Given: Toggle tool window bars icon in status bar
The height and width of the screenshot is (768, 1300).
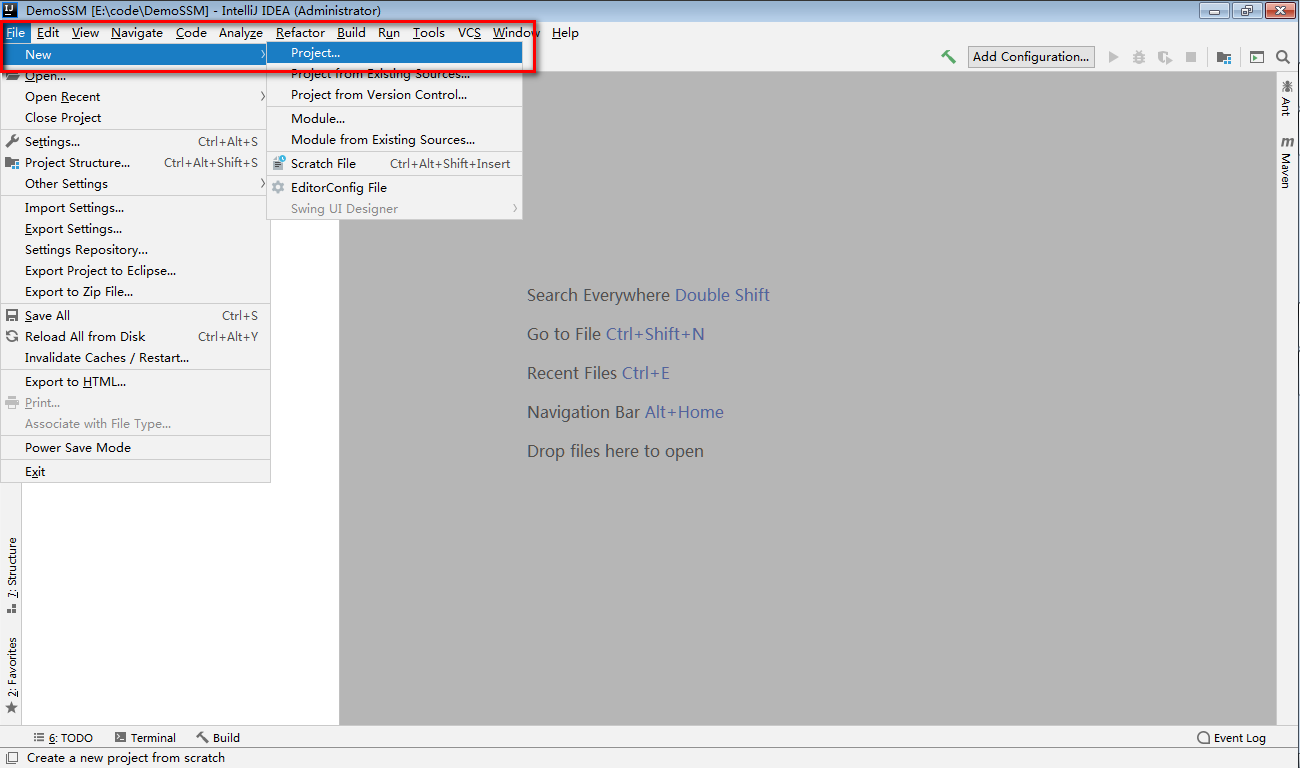Looking at the screenshot, I should point(11,758).
